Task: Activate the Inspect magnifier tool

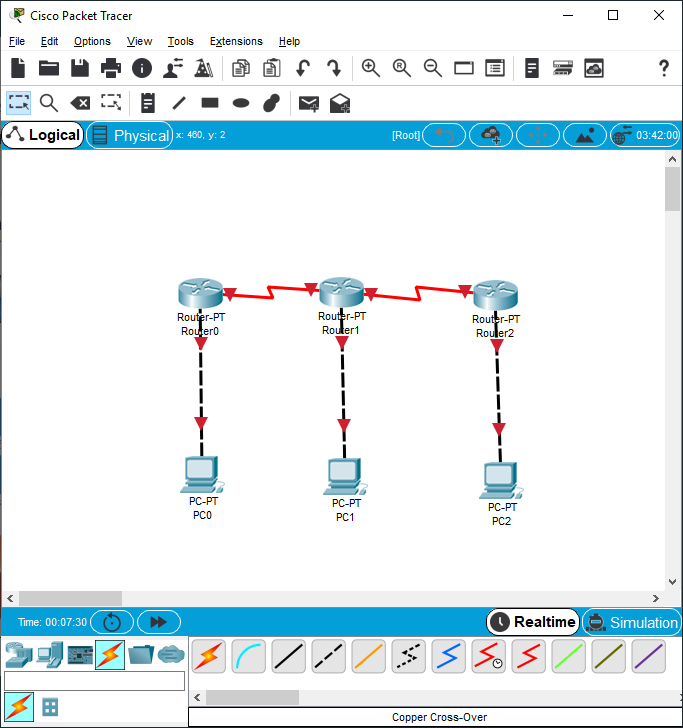Action: pos(49,103)
